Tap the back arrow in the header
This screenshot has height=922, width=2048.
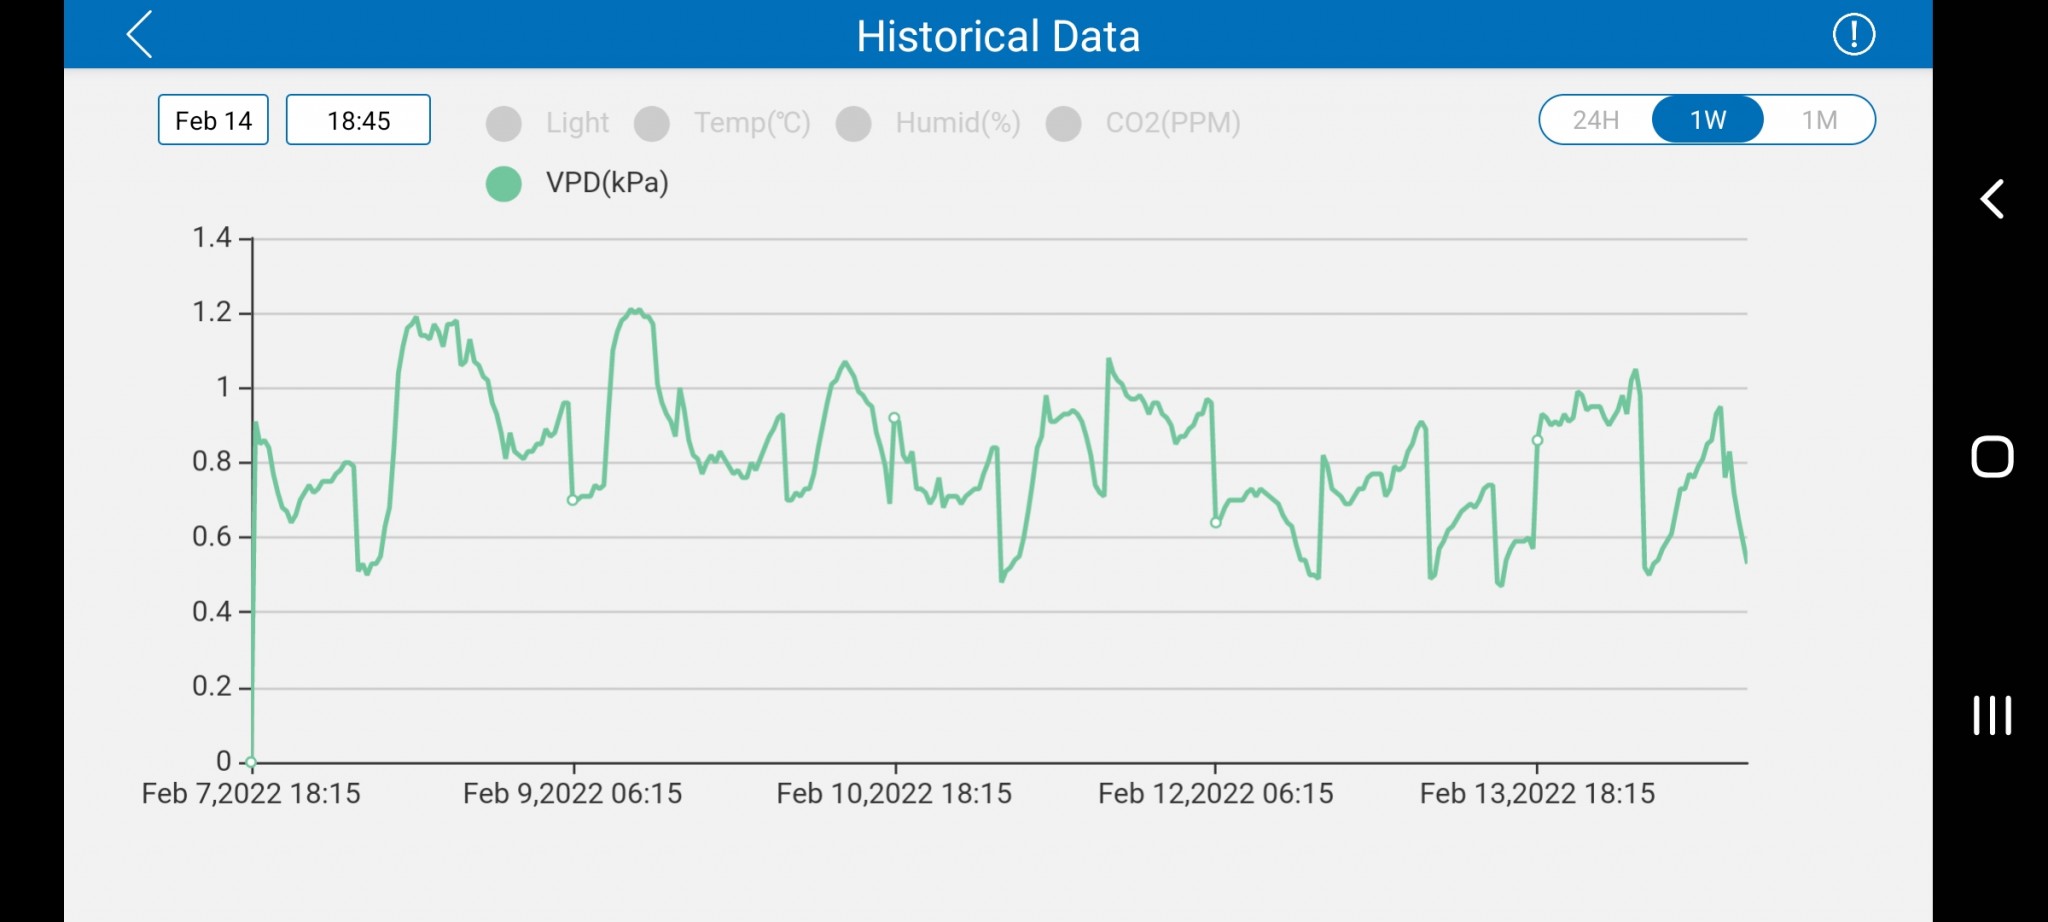coord(140,35)
